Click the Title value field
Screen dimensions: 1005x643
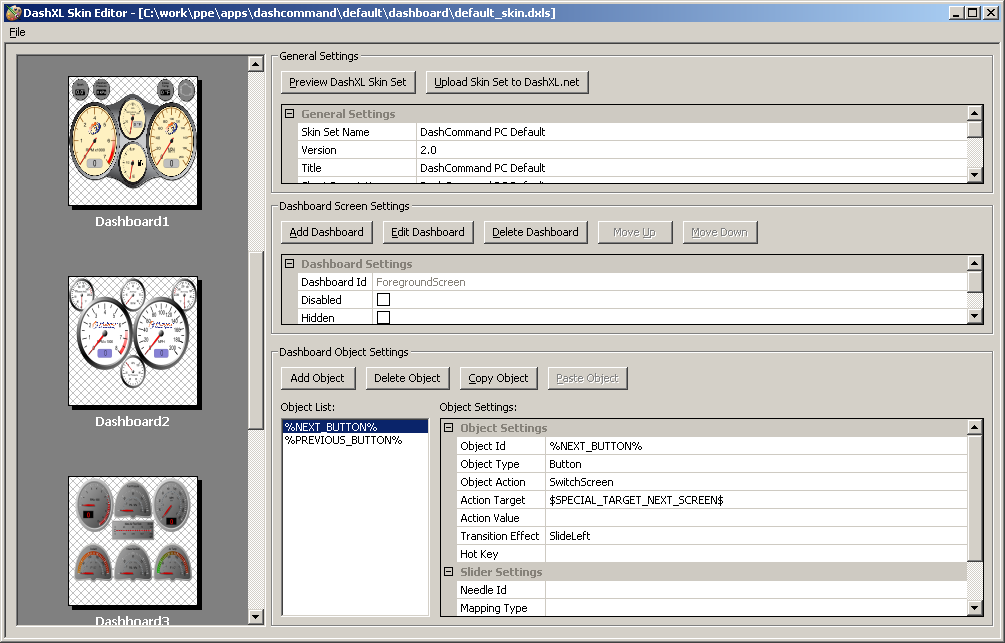tap(692, 167)
